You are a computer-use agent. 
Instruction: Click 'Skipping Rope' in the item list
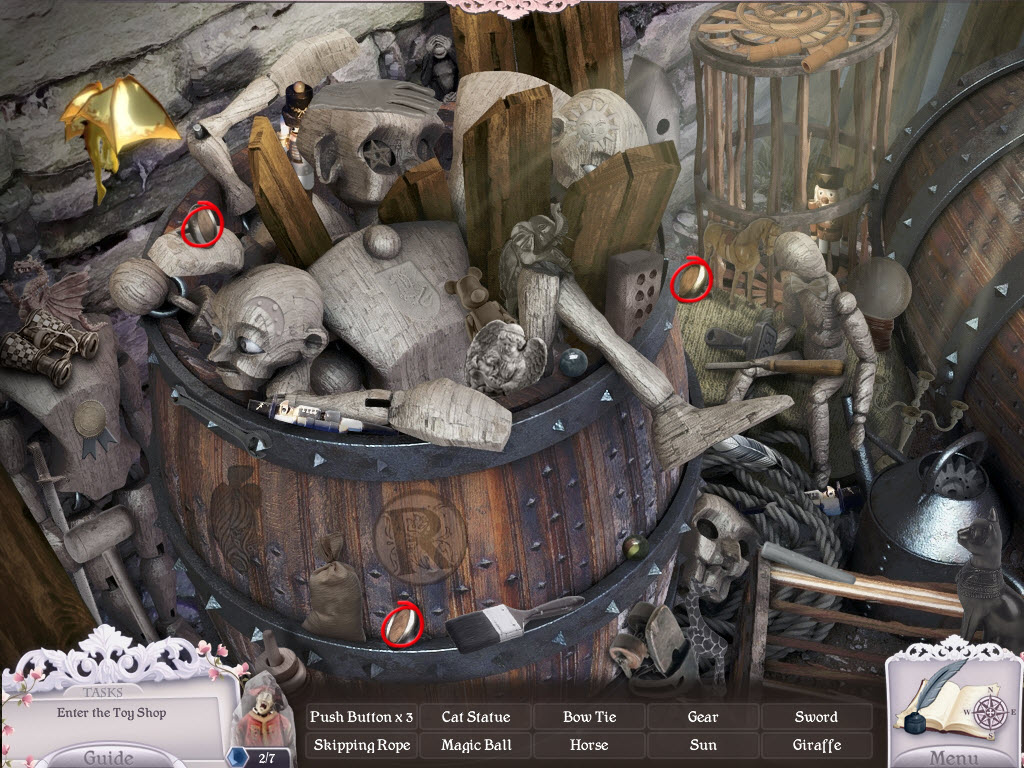[x=361, y=745]
